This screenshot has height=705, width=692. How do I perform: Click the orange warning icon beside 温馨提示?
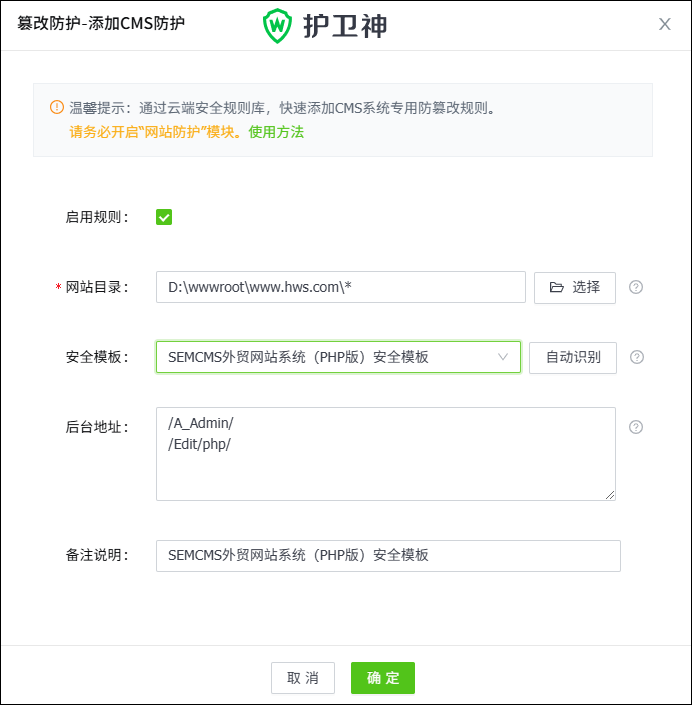(x=57, y=107)
